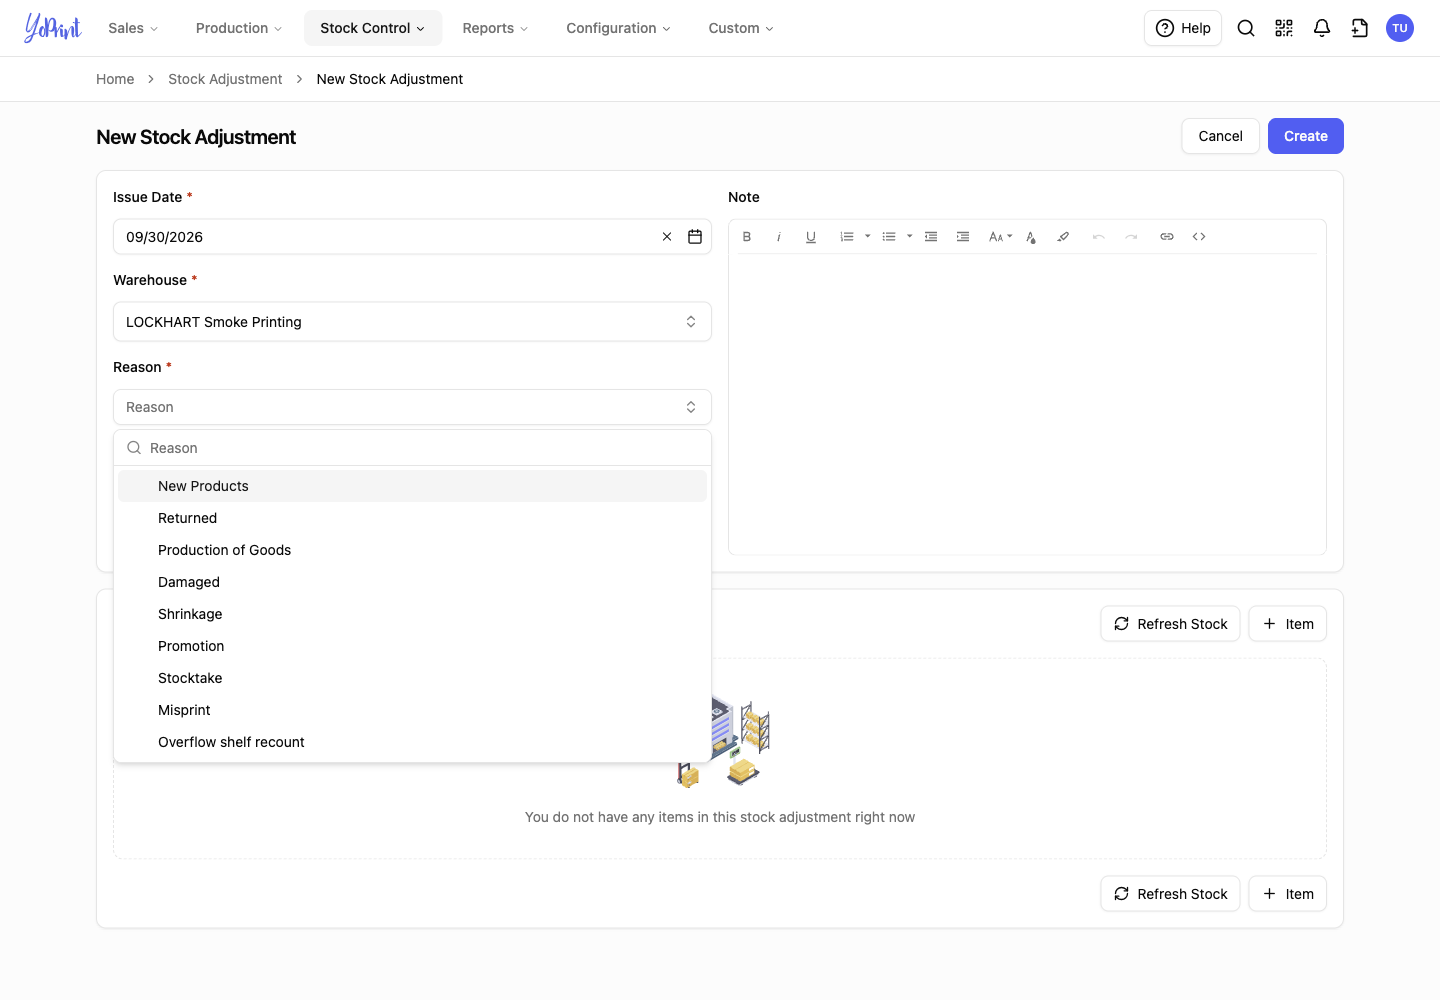Expand the Configuration dropdown menu

click(x=618, y=28)
